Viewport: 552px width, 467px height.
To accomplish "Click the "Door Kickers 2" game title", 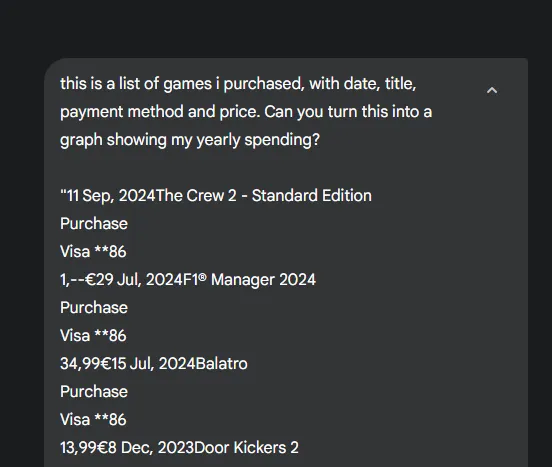I will pyautogui.click(x=246, y=448).
